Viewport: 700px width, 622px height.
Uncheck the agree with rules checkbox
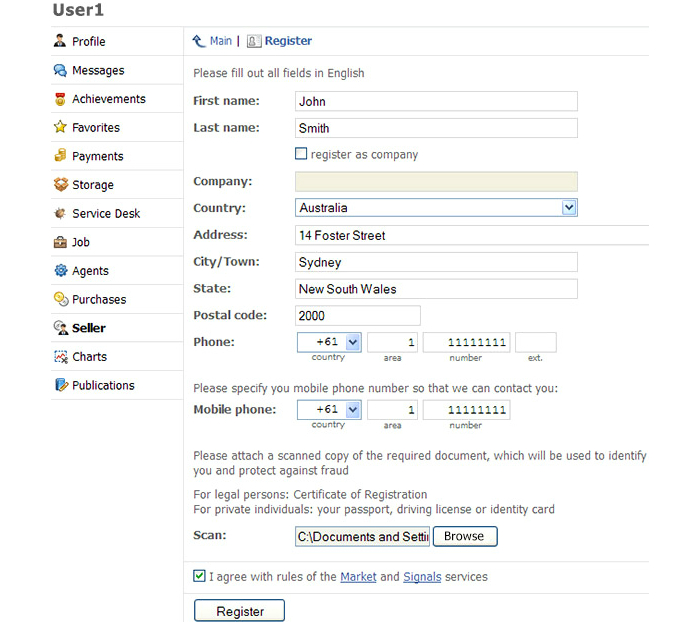pyautogui.click(x=199, y=576)
